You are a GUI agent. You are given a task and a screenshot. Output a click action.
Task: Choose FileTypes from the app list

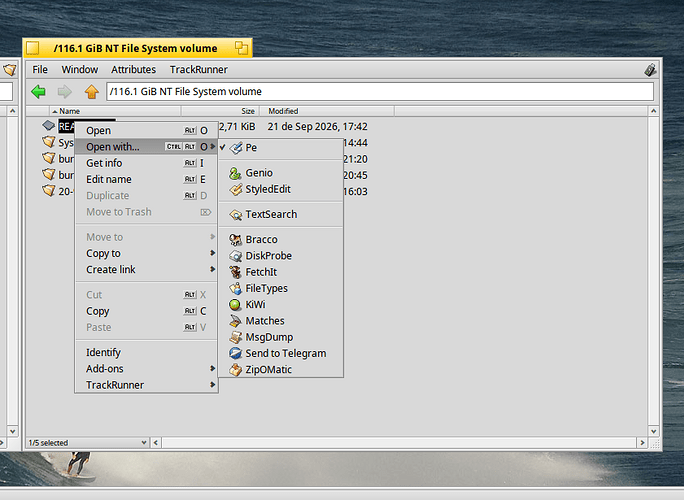(281, 288)
